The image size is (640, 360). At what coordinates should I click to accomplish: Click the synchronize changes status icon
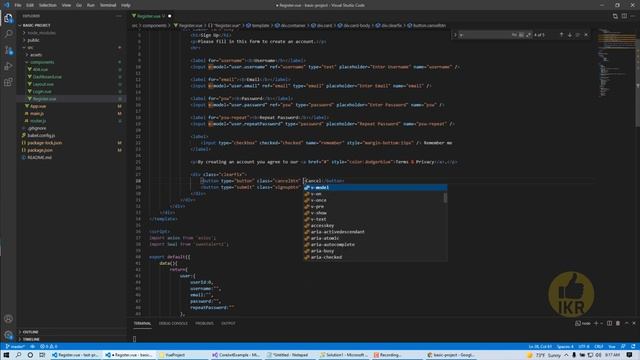pos(33,347)
